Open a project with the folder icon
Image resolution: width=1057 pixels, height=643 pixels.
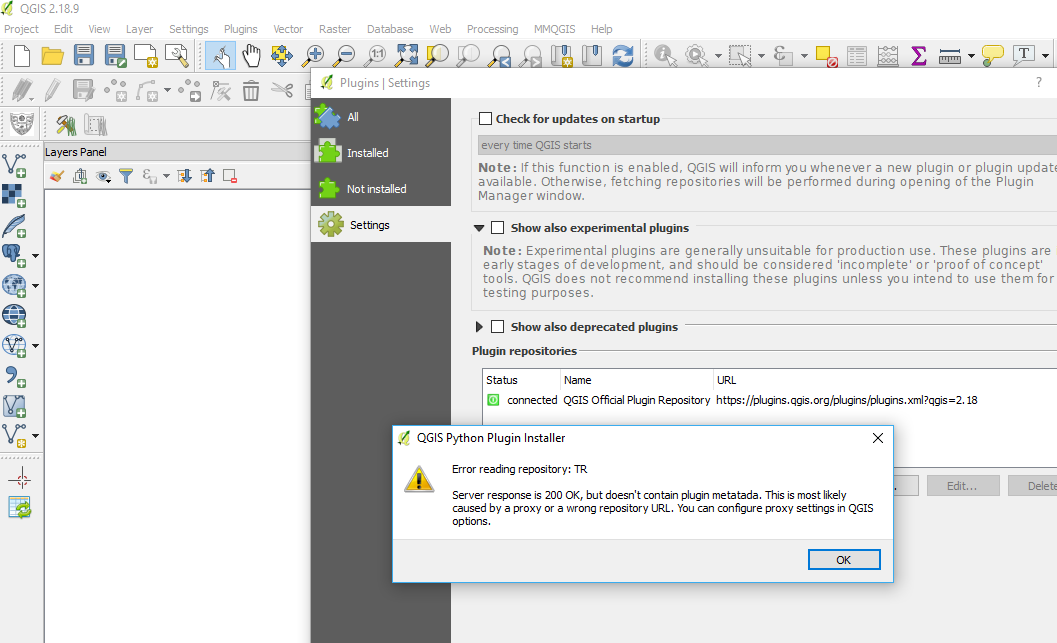click(x=53, y=55)
